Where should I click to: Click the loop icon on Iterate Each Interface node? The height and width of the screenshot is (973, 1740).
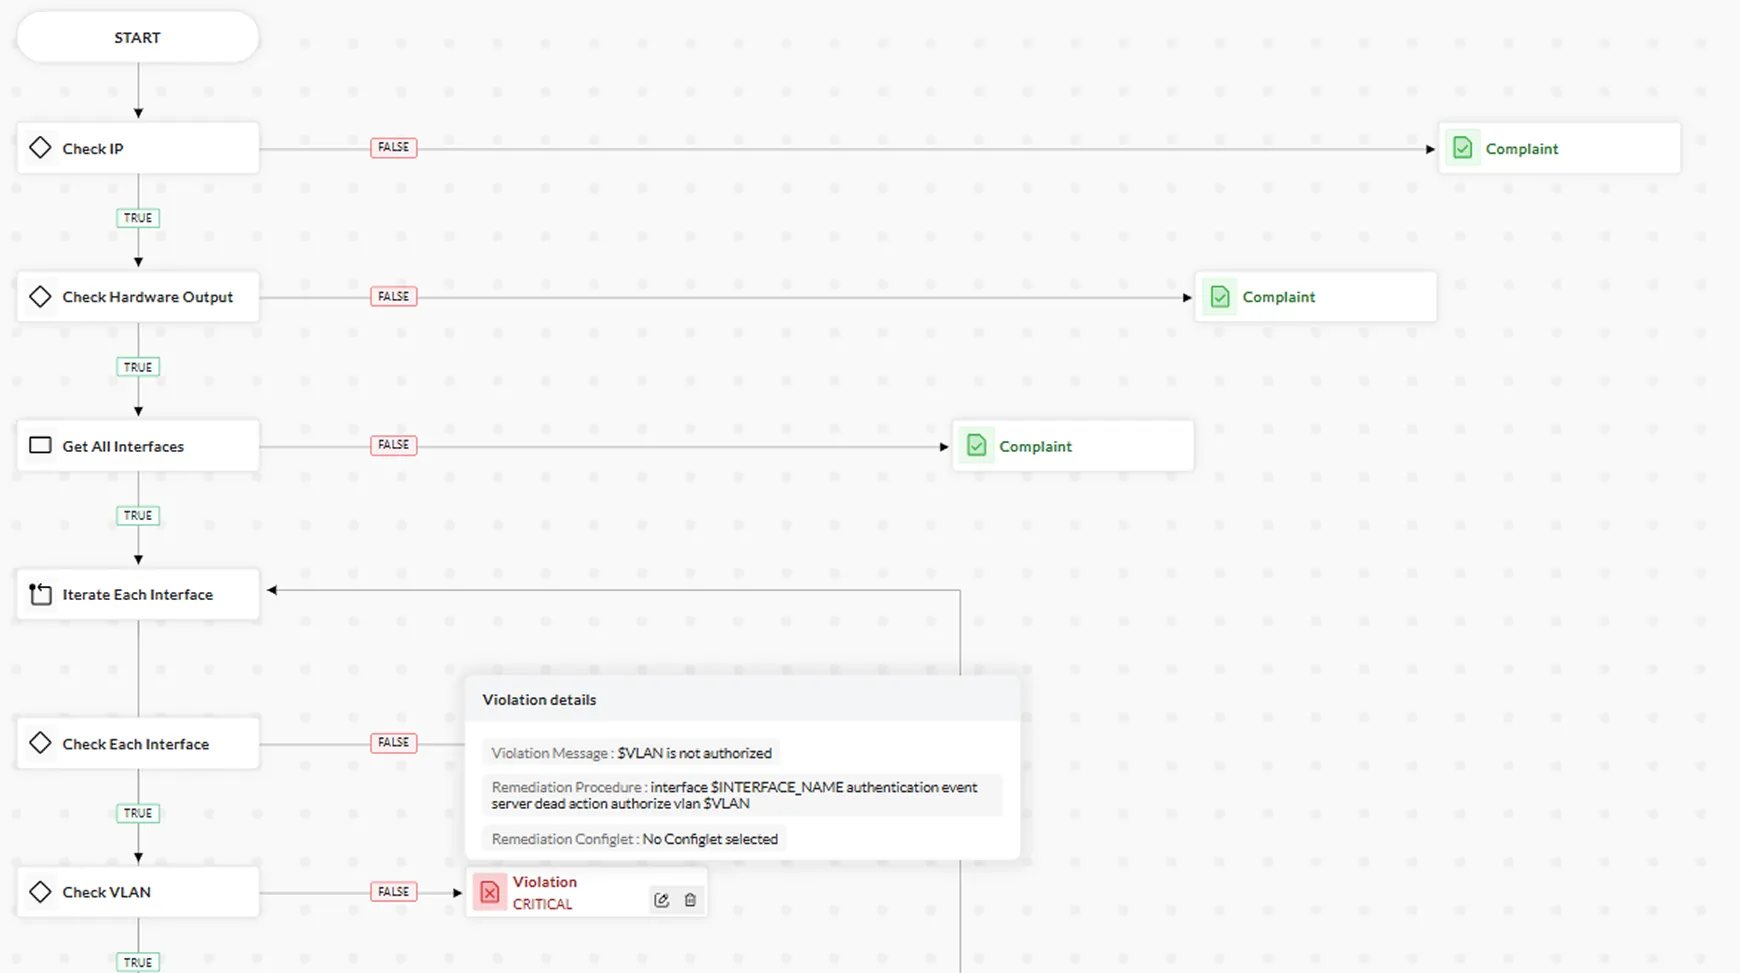[x=40, y=593]
